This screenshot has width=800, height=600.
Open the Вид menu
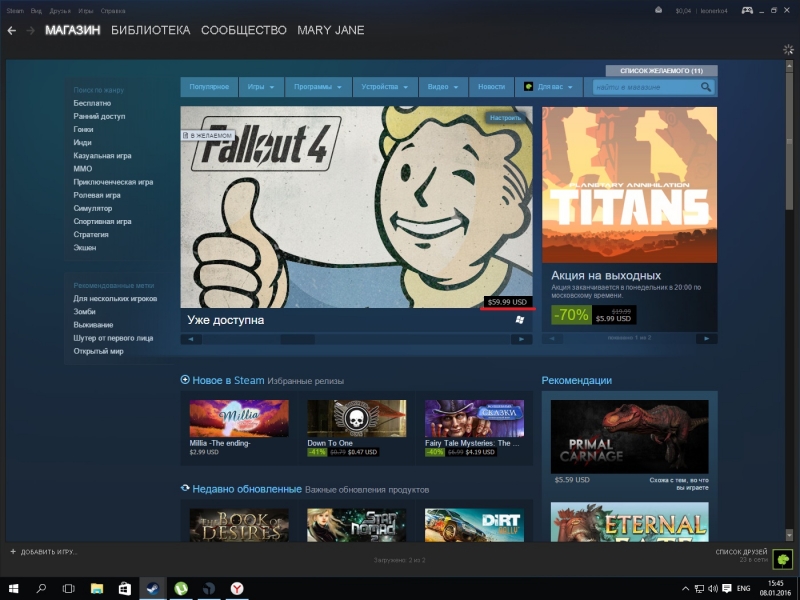36,11
